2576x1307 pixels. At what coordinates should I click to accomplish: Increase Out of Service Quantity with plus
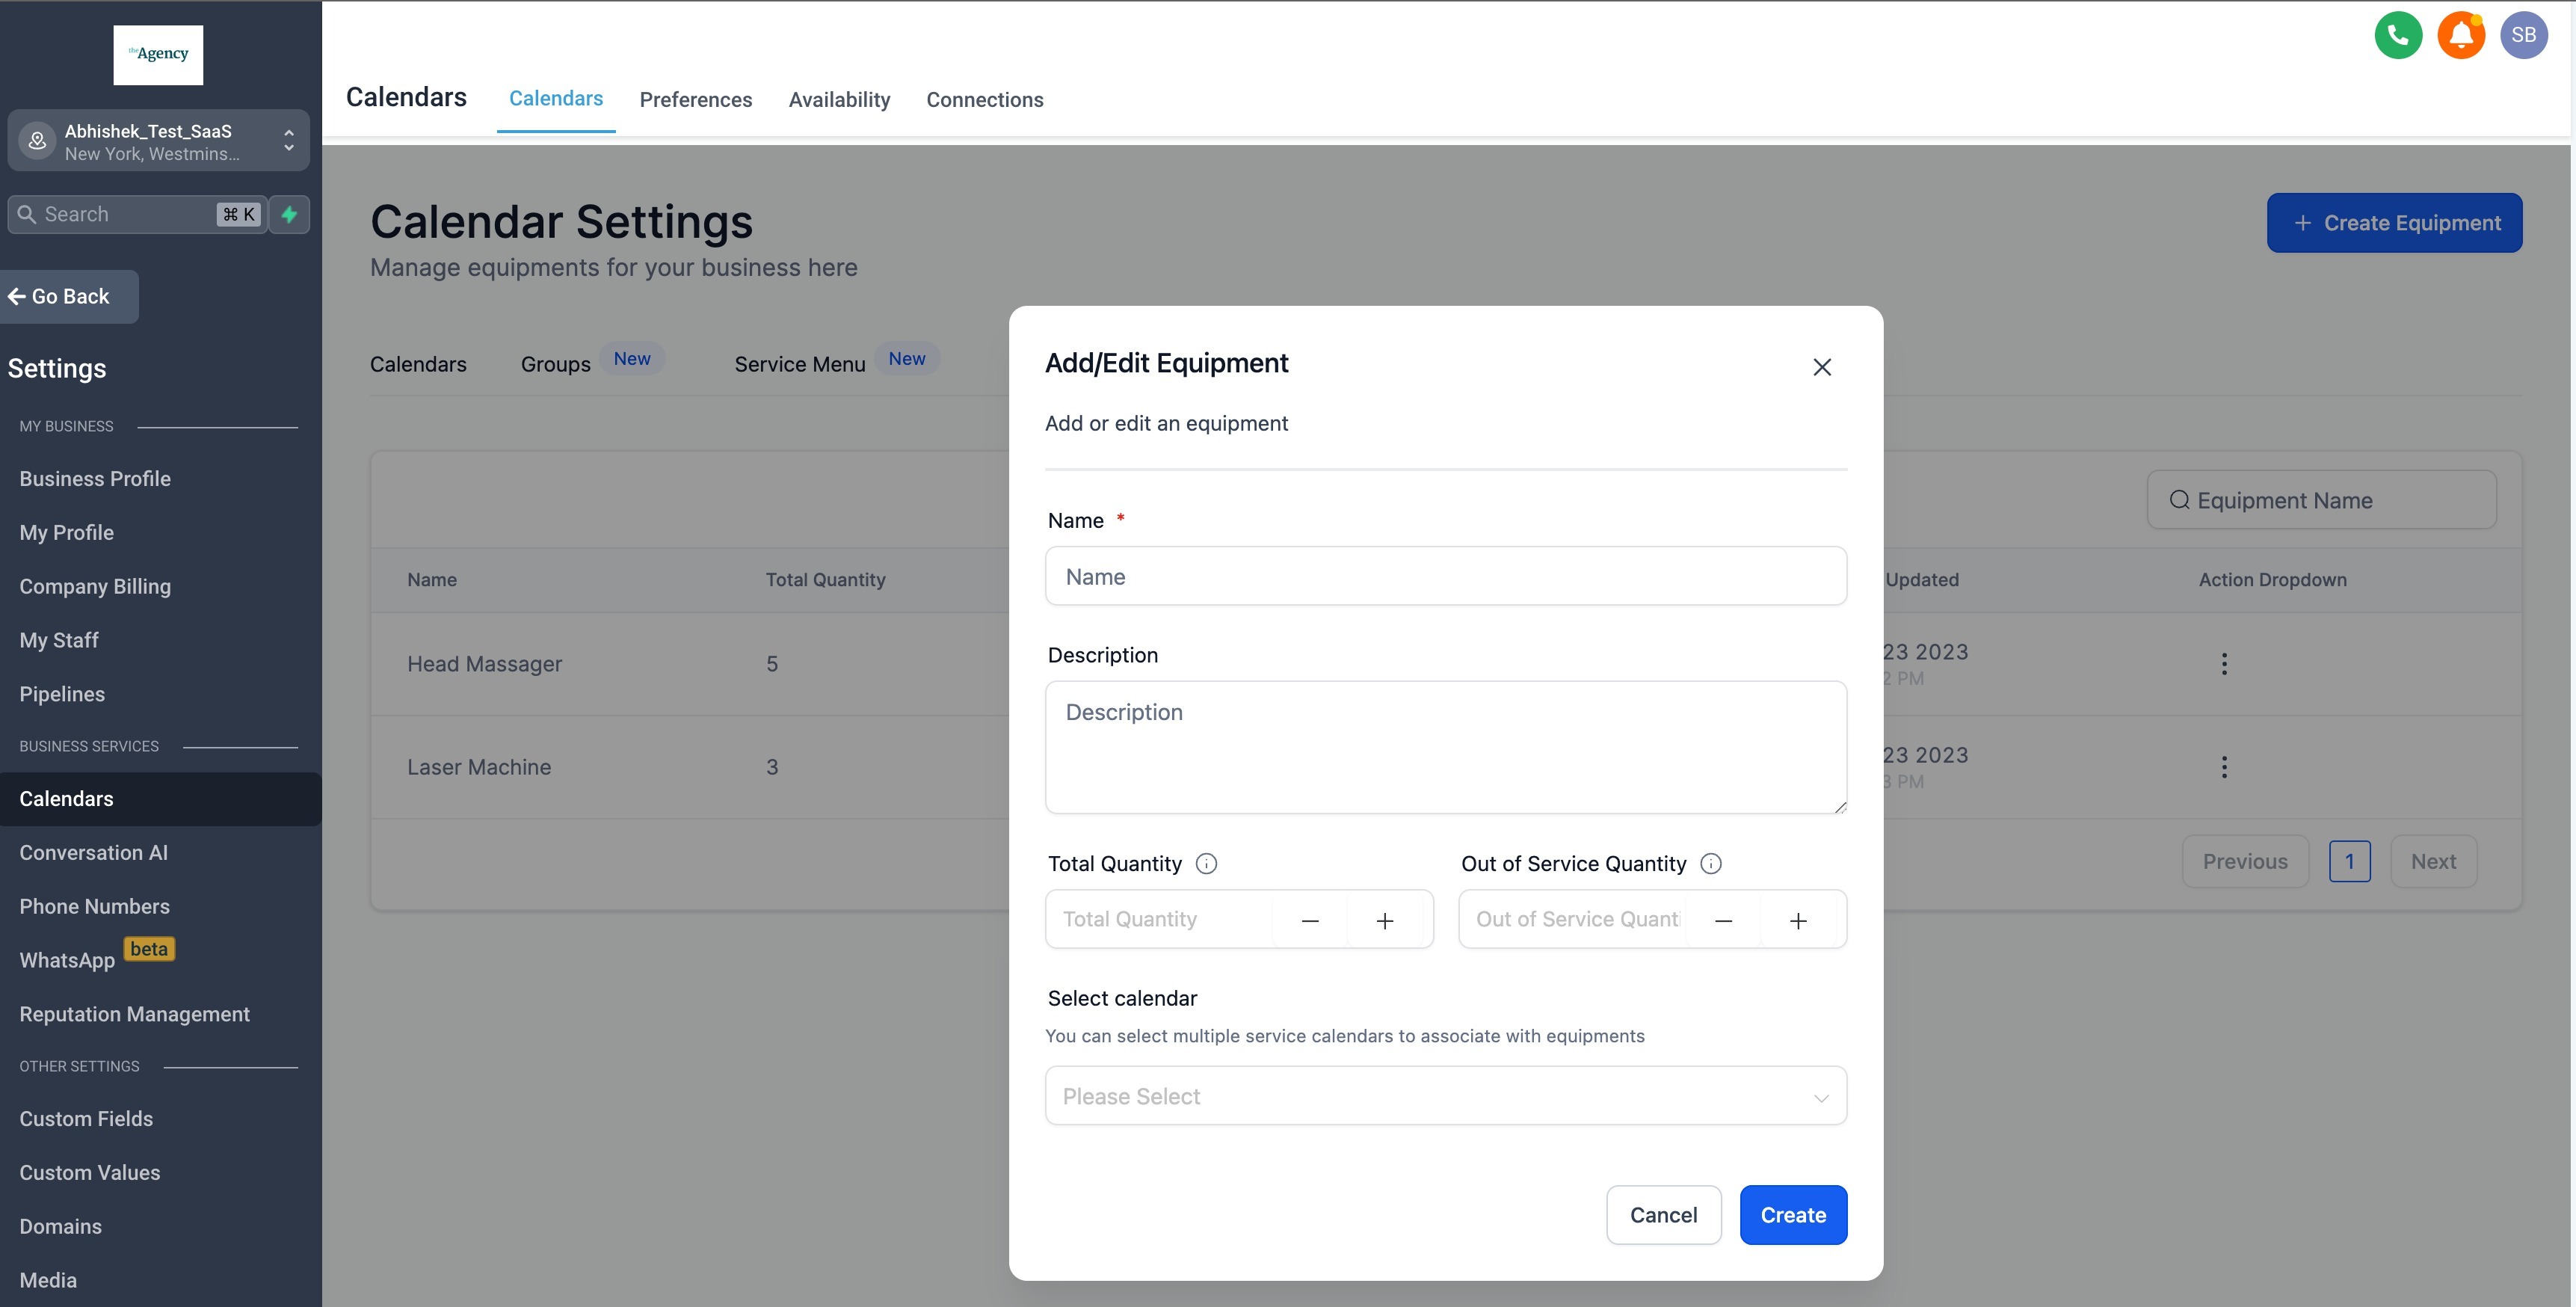point(1797,920)
